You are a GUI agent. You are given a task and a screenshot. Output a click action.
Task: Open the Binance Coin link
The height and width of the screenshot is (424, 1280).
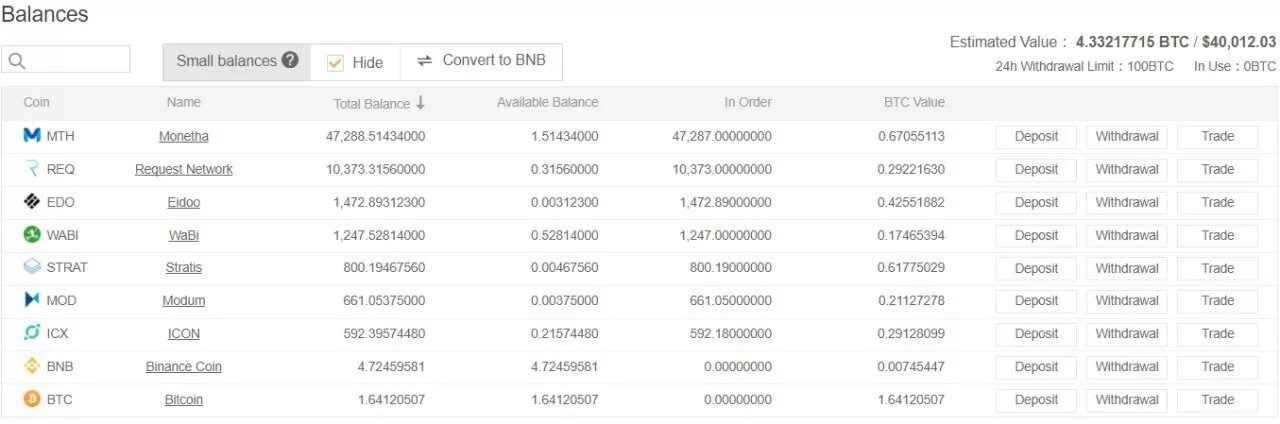click(x=184, y=367)
